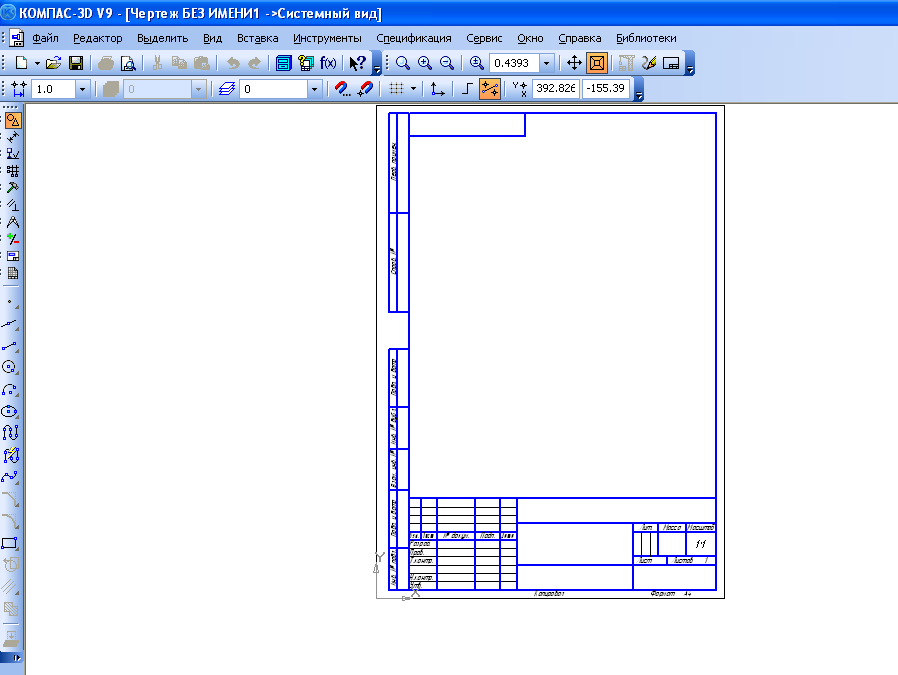Open the greyed-out view state dropdown
This screenshot has width=898, height=675.
tap(198, 89)
